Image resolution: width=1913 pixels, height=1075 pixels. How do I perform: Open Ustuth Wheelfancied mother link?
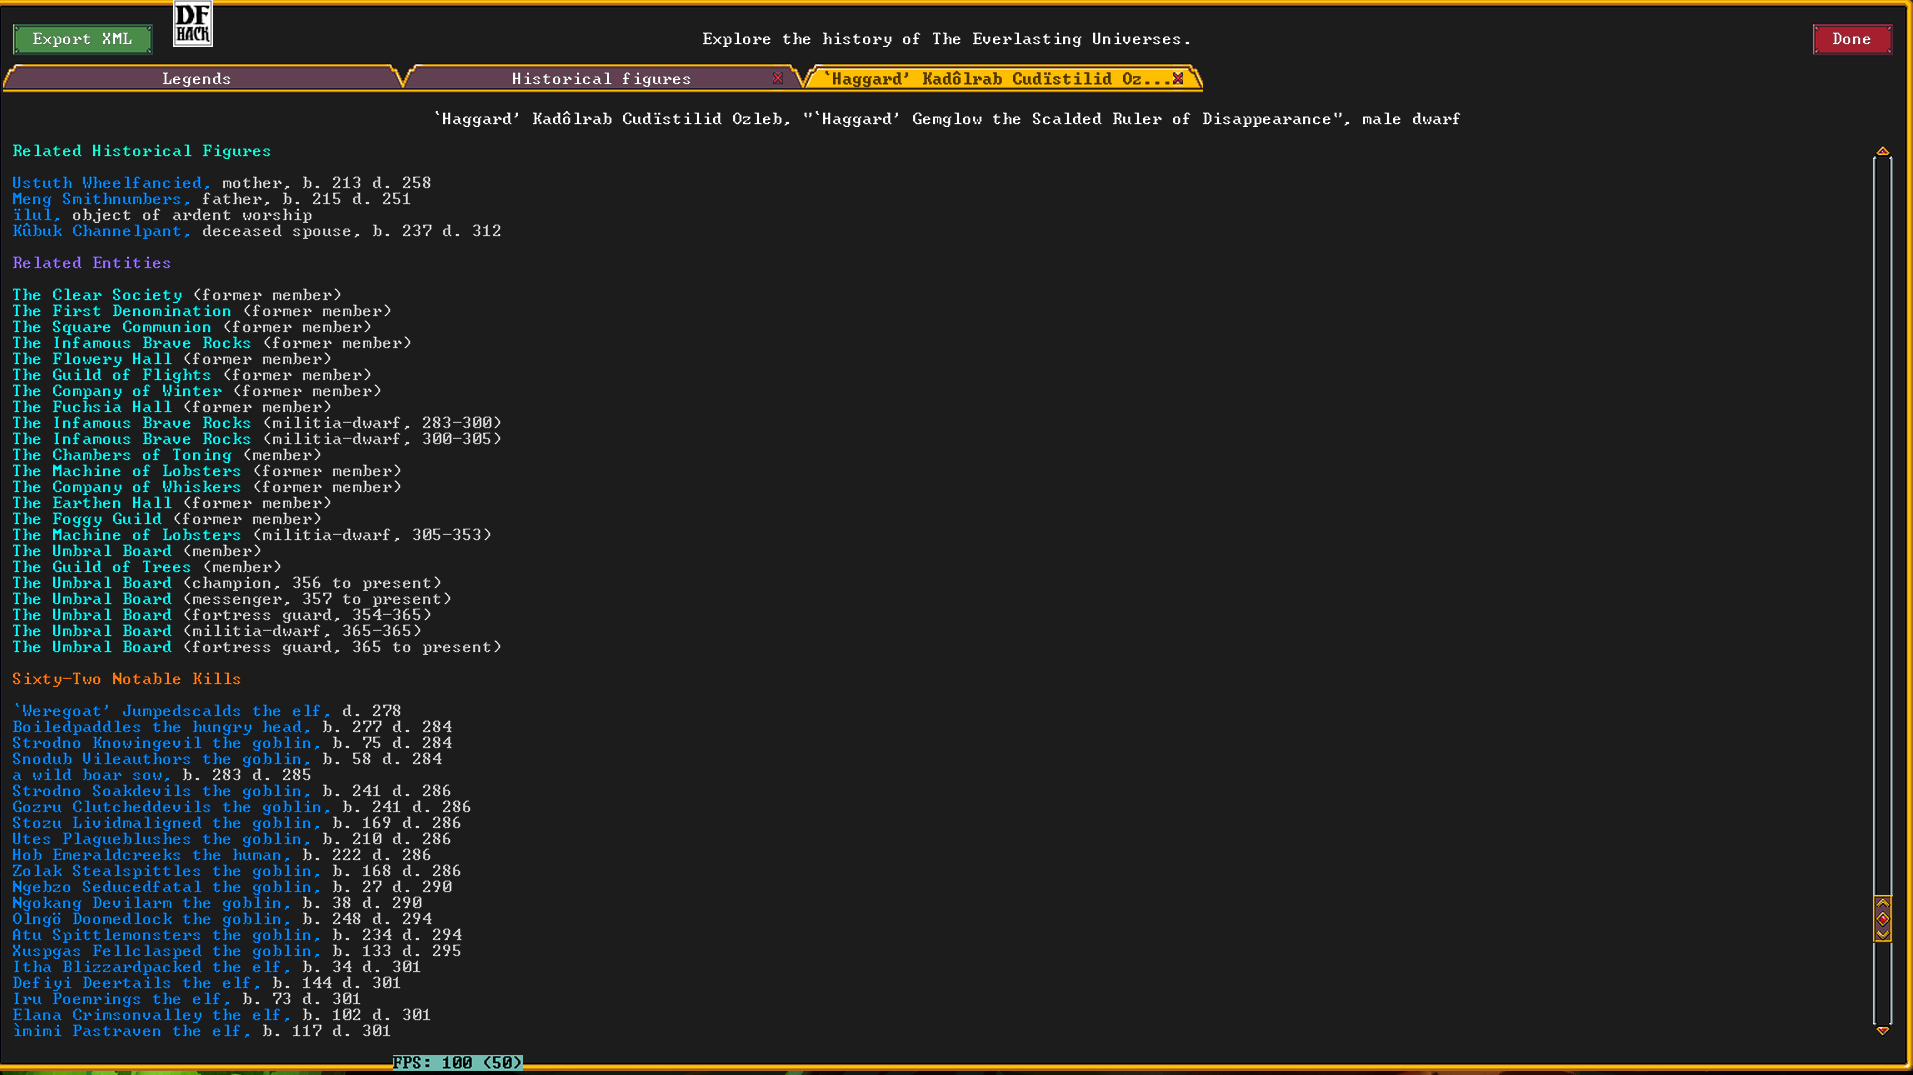click(112, 183)
